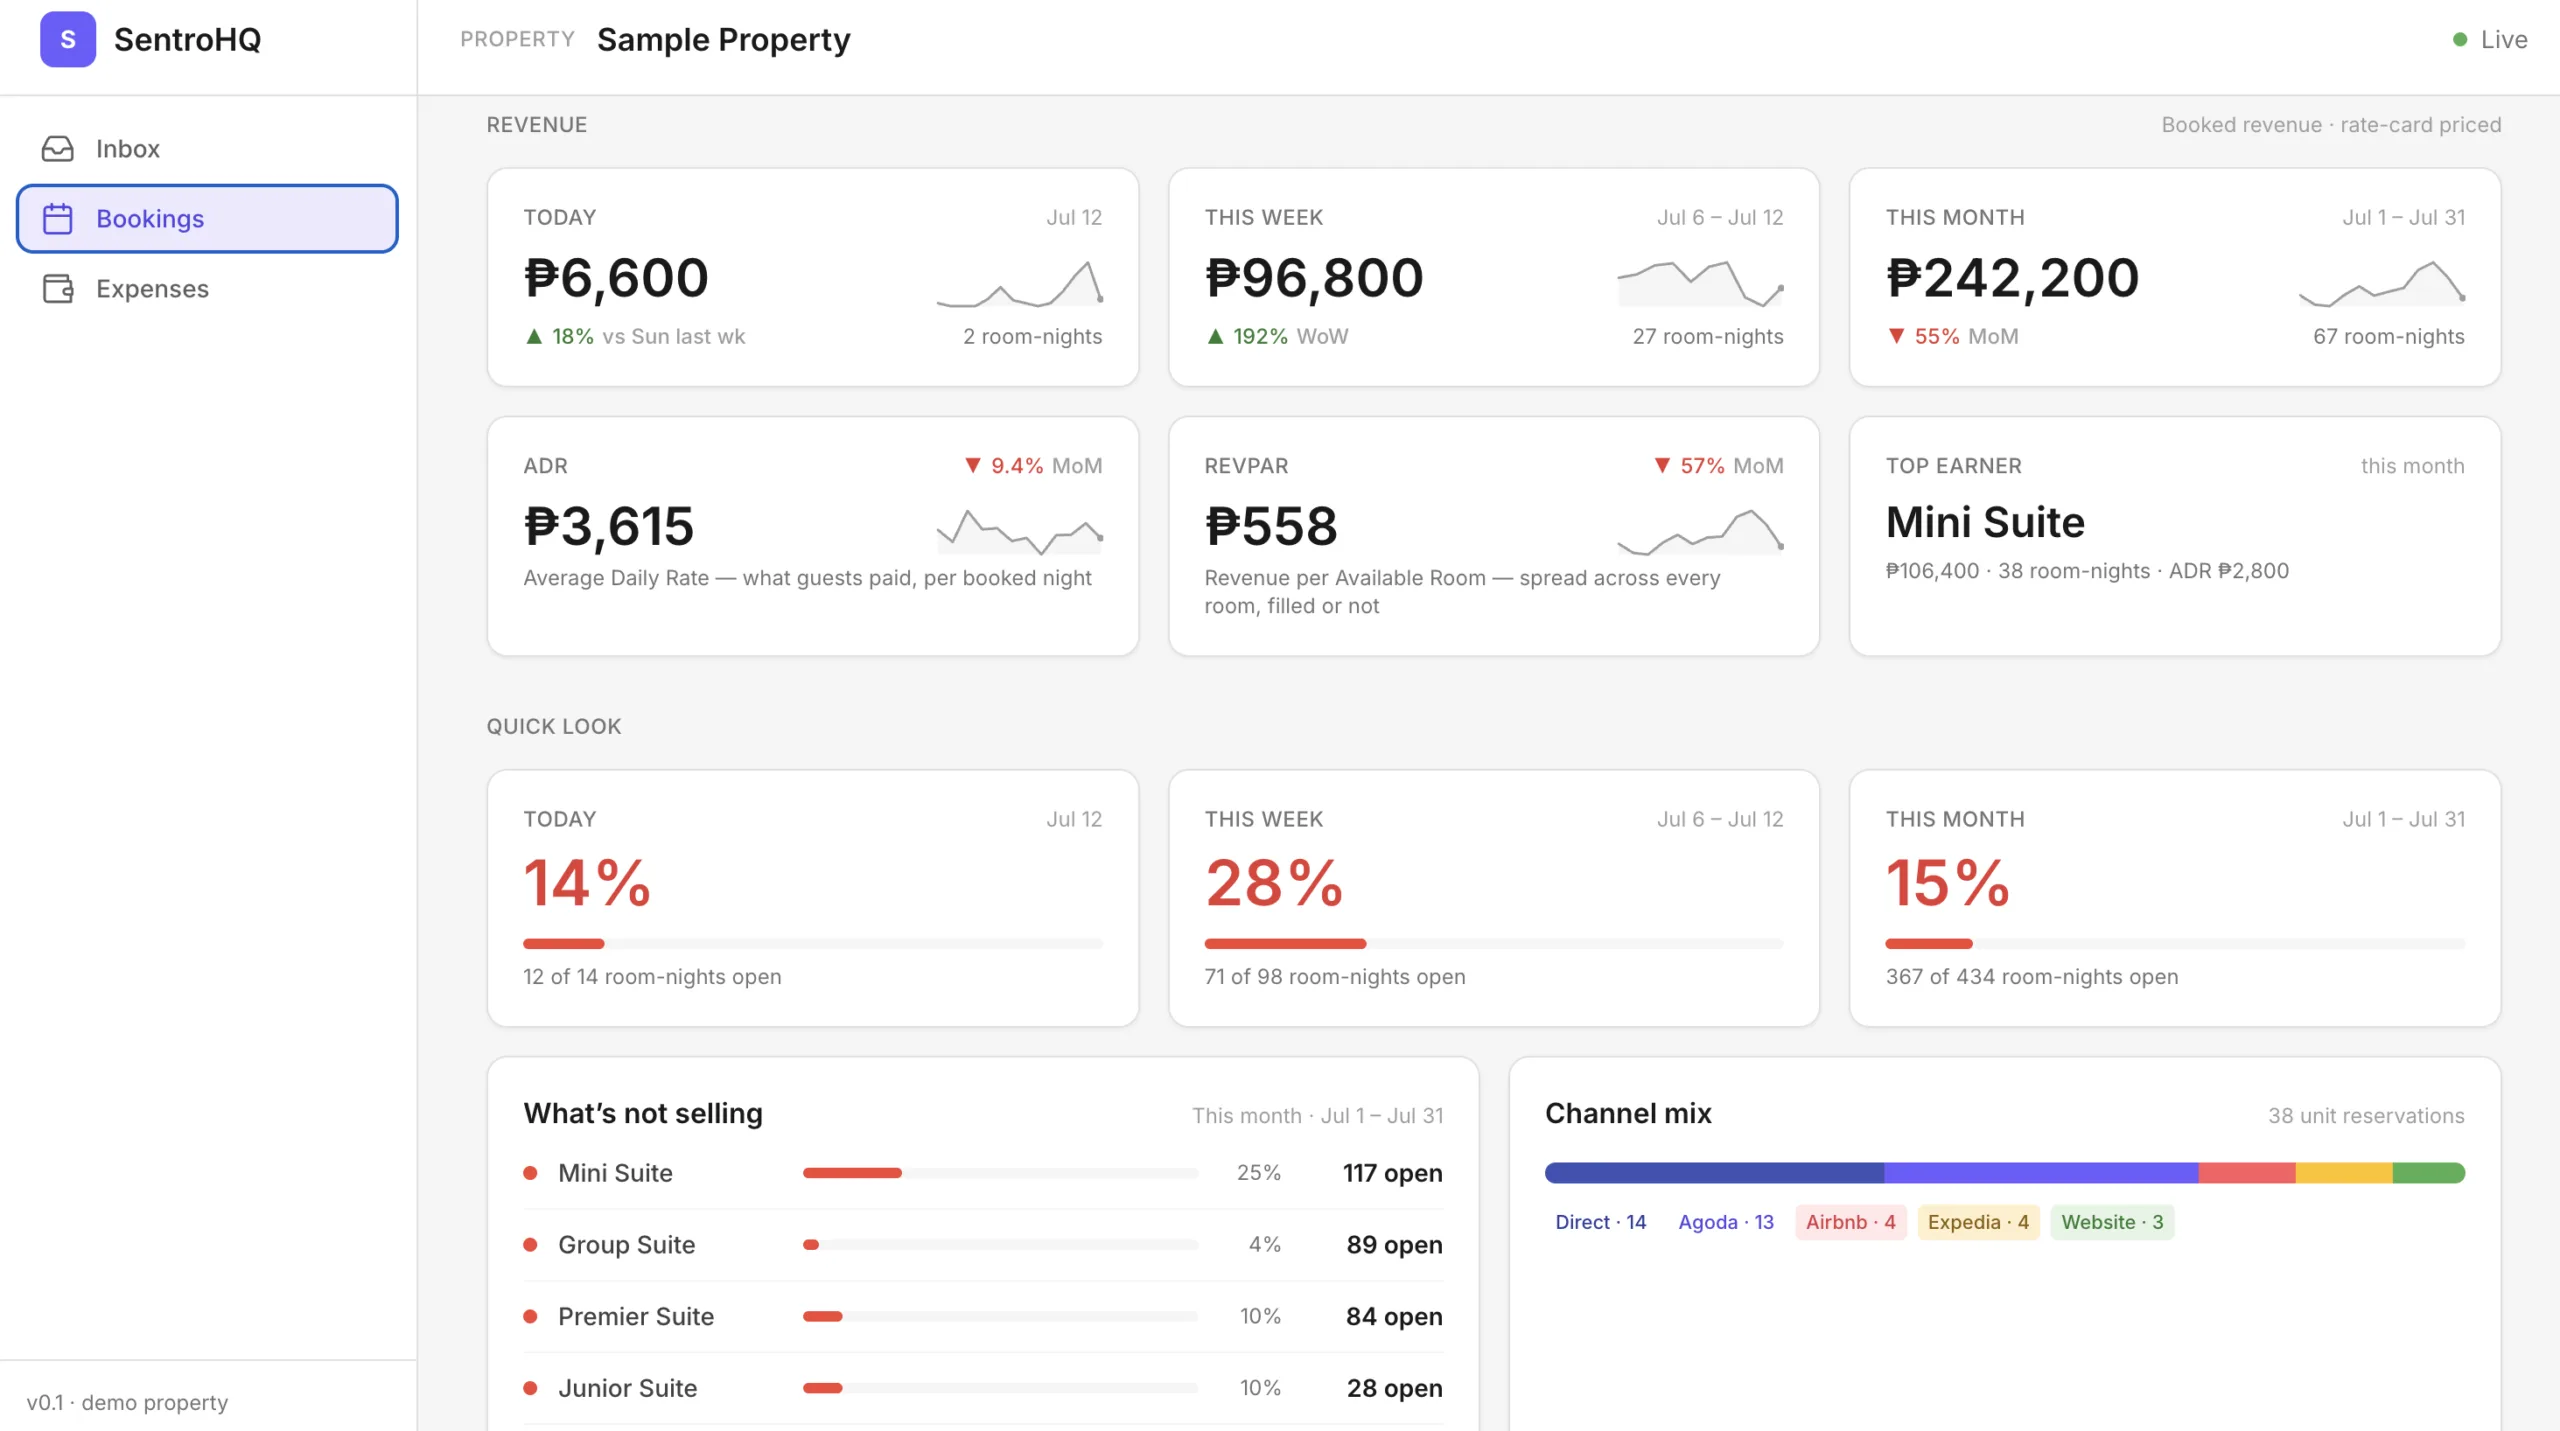Click the Bookings calendar icon

pos(58,219)
